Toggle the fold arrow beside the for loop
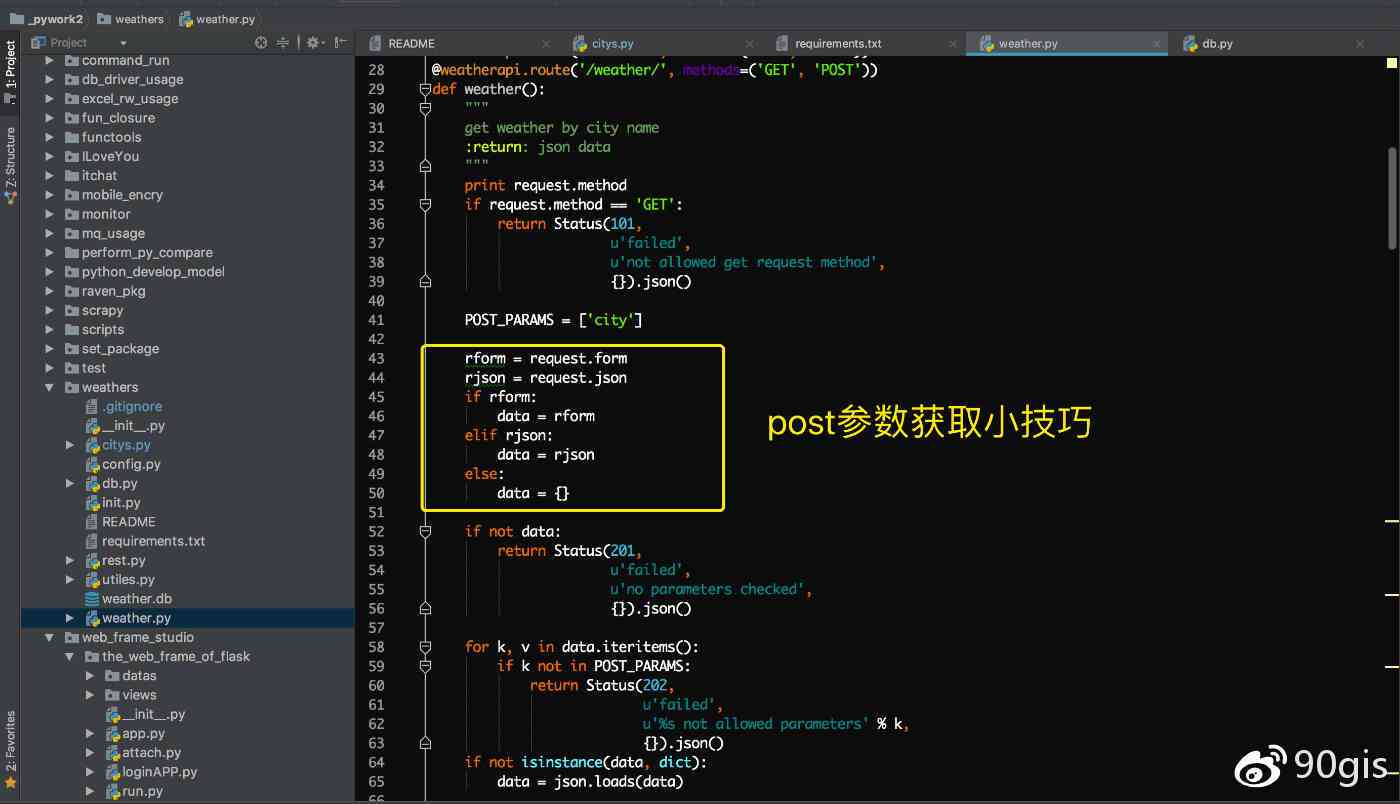This screenshot has height=804, width=1400. click(424, 646)
